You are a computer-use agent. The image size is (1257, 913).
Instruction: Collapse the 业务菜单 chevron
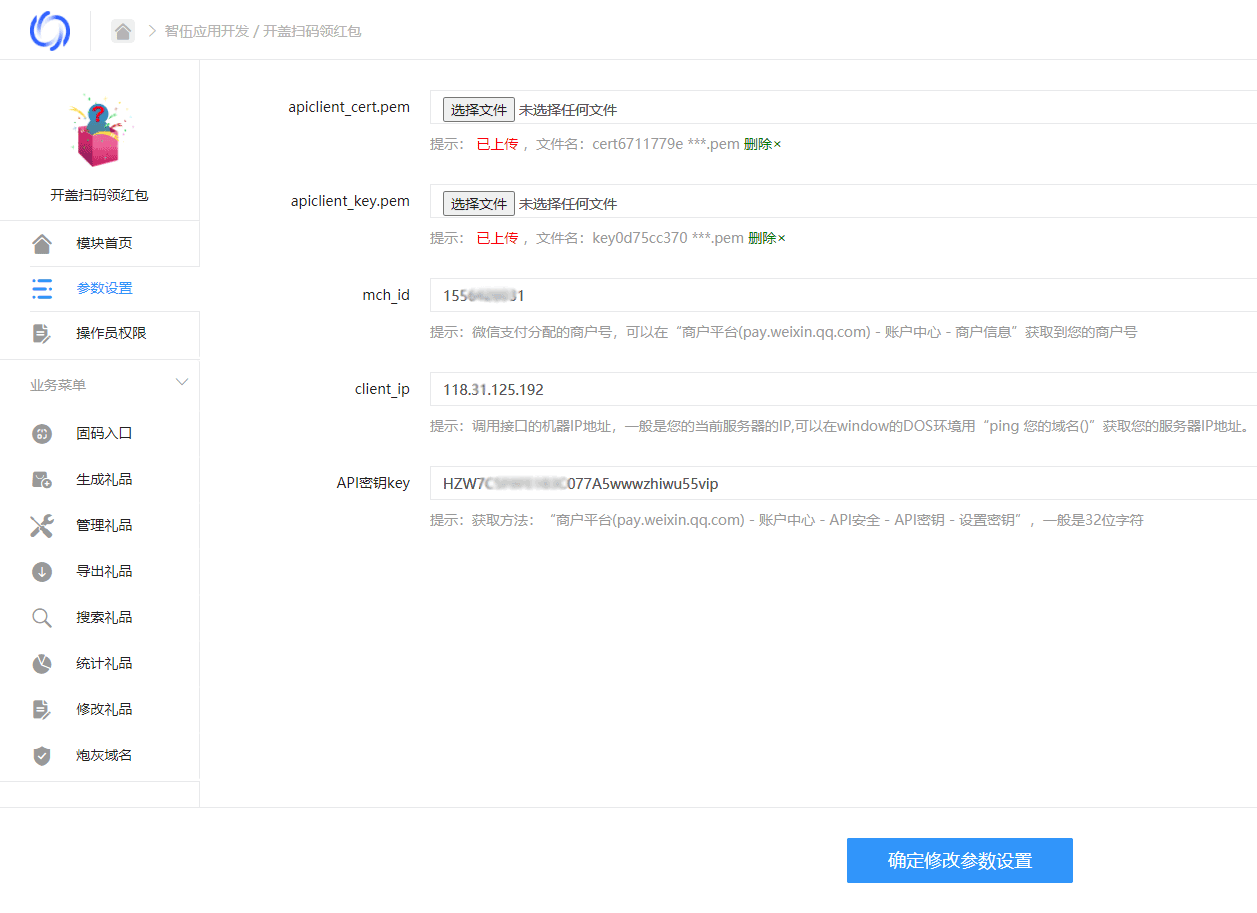click(182, 383)
